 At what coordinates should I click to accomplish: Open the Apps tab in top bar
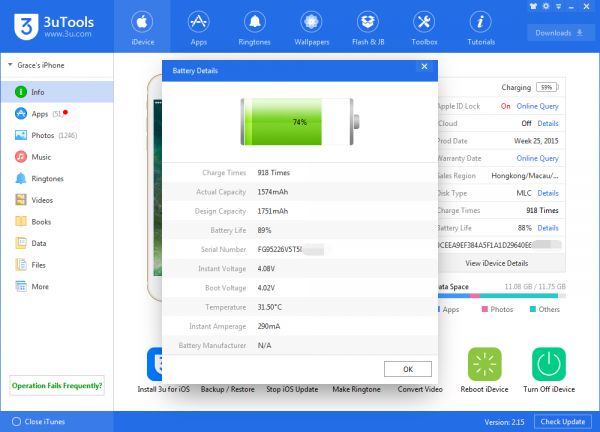[199, 28]
